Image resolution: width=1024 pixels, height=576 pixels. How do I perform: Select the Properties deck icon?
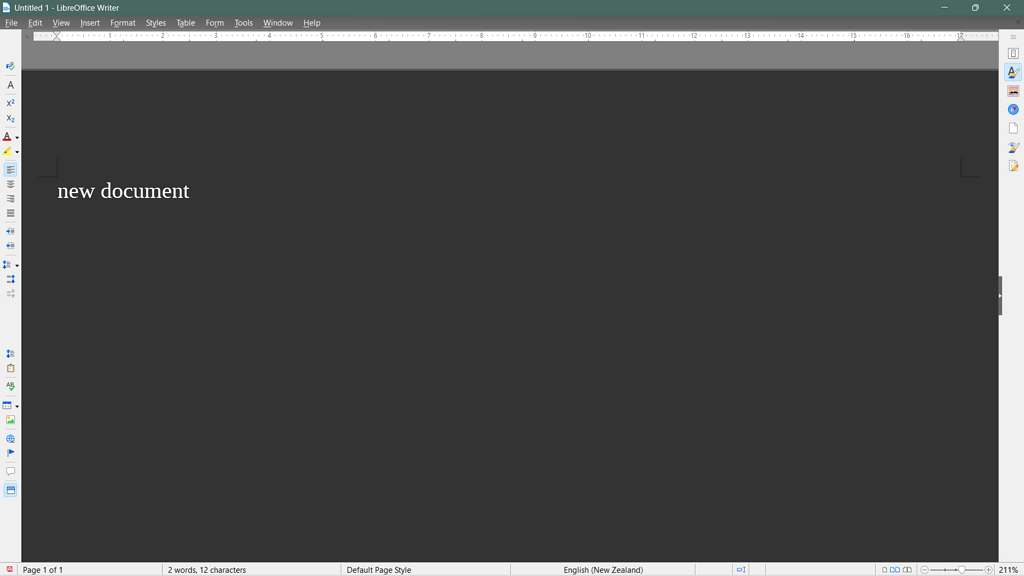point(1012,72)
